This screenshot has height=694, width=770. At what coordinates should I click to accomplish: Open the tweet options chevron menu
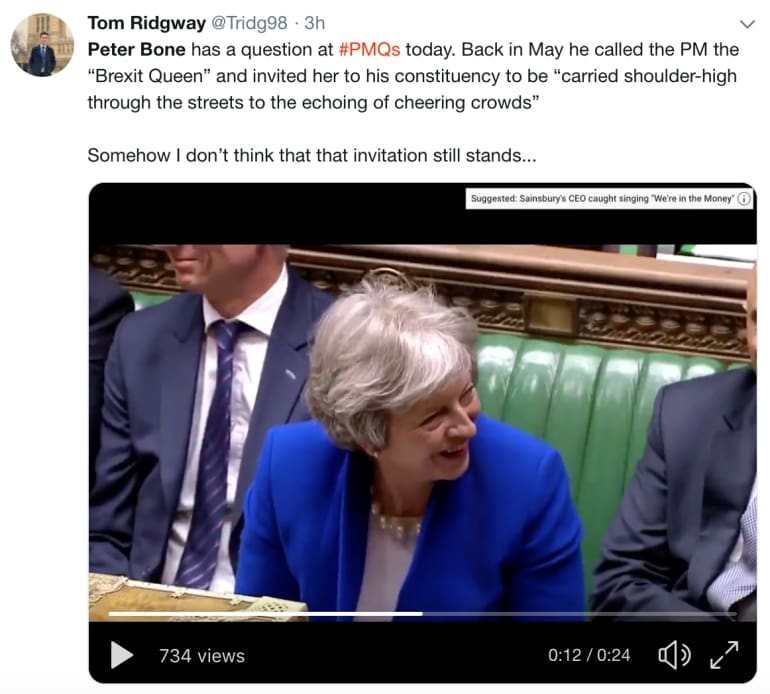click(x=746, y=24)
